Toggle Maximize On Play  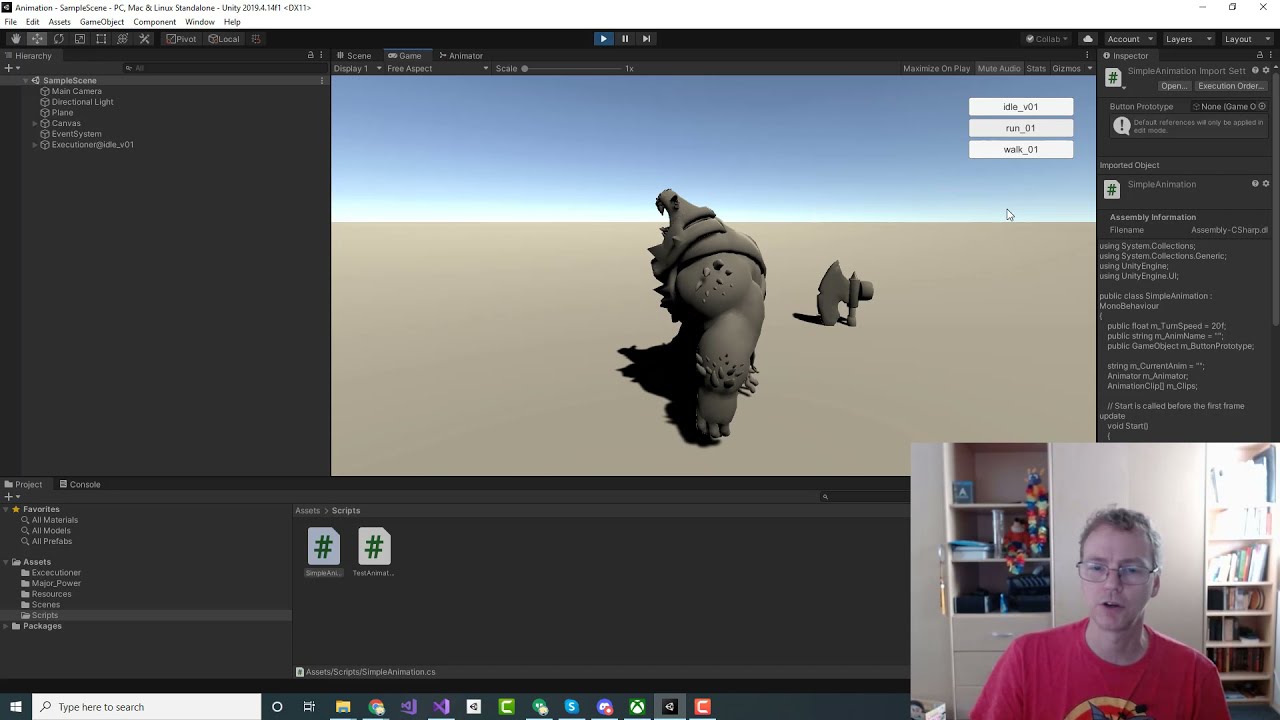tap(936, 68)
